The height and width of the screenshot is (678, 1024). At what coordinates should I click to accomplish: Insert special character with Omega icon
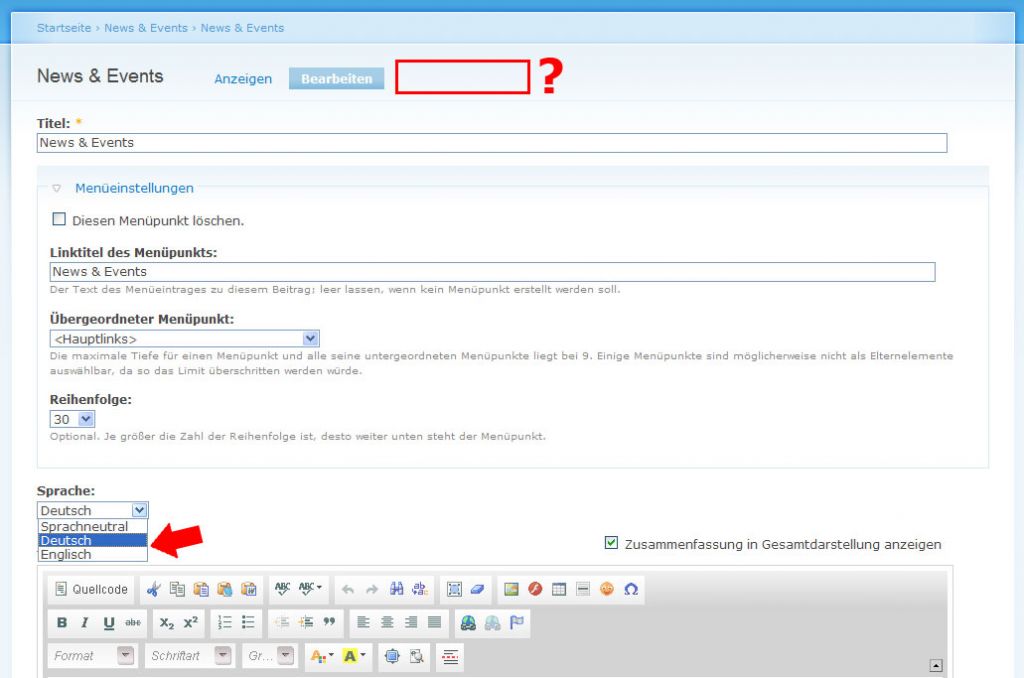tap(631, 589)
